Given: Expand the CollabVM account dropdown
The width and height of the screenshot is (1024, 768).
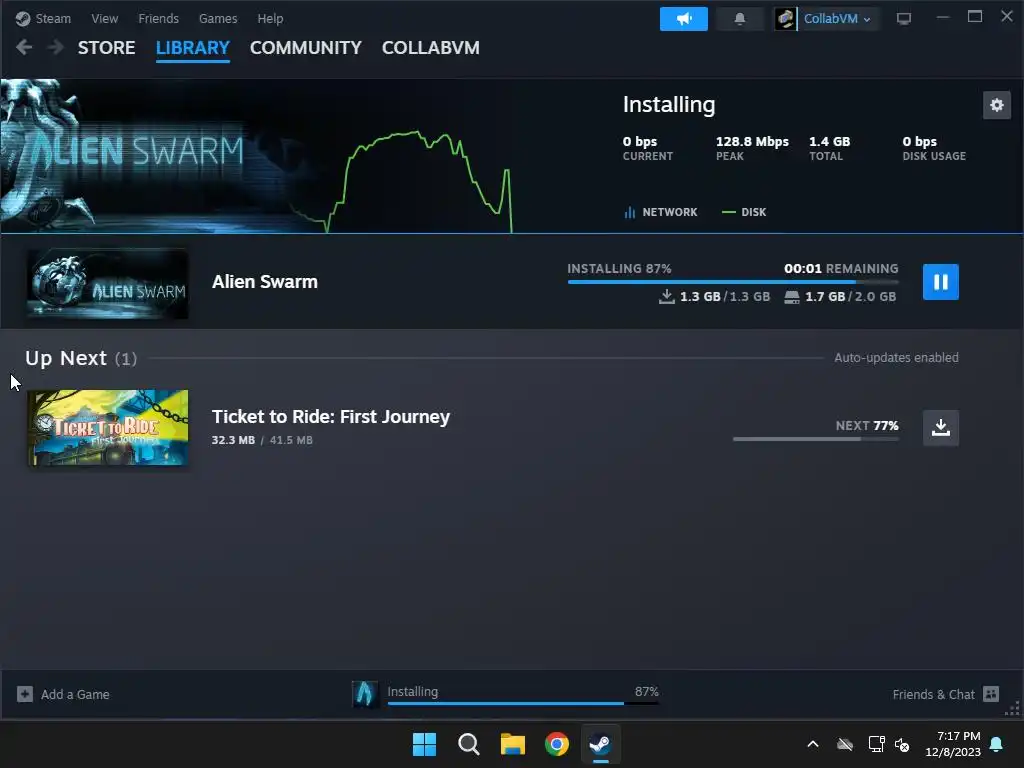Looking at the screenshot, I should [x=837, y=19].
